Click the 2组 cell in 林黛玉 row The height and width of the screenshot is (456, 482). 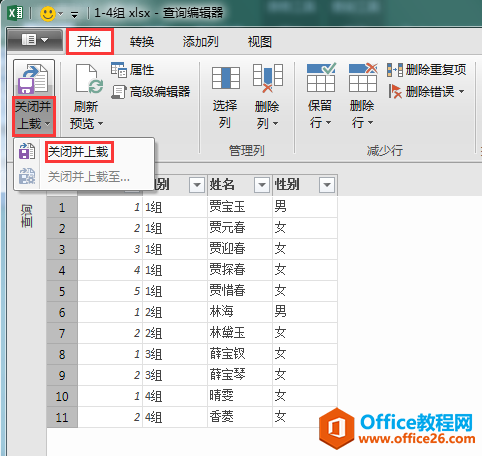[175, 333]
